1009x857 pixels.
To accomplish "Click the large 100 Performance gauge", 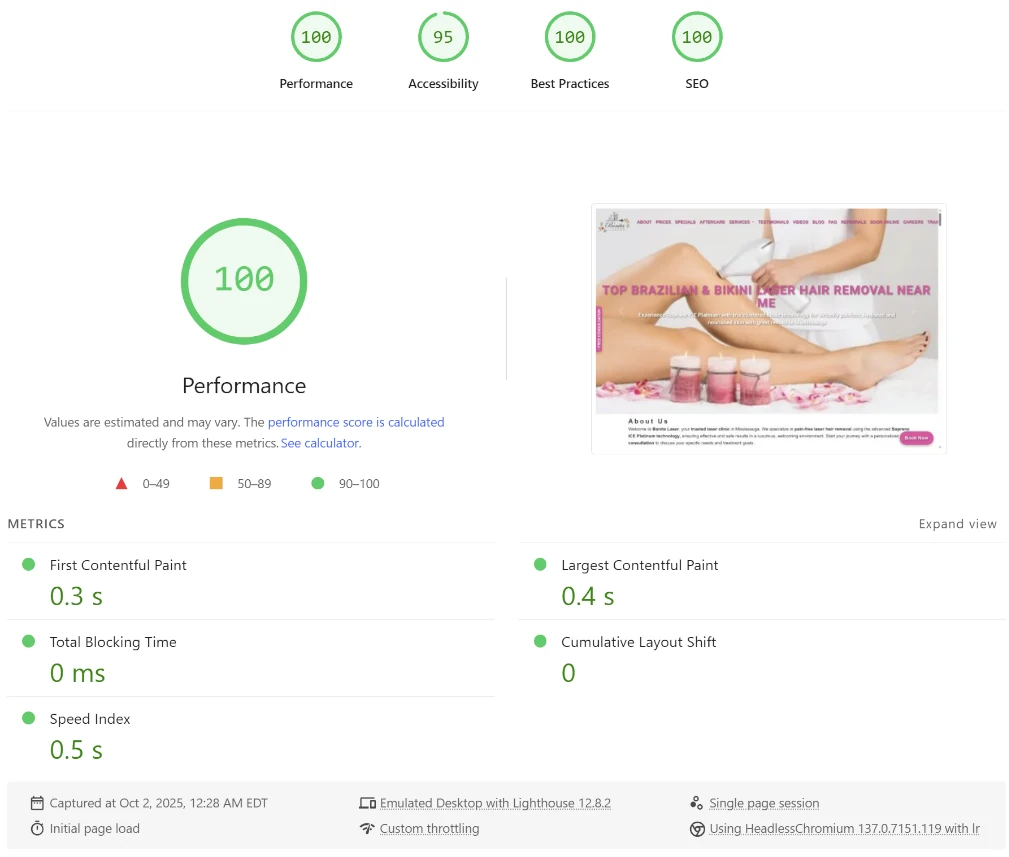I will 244,281.
